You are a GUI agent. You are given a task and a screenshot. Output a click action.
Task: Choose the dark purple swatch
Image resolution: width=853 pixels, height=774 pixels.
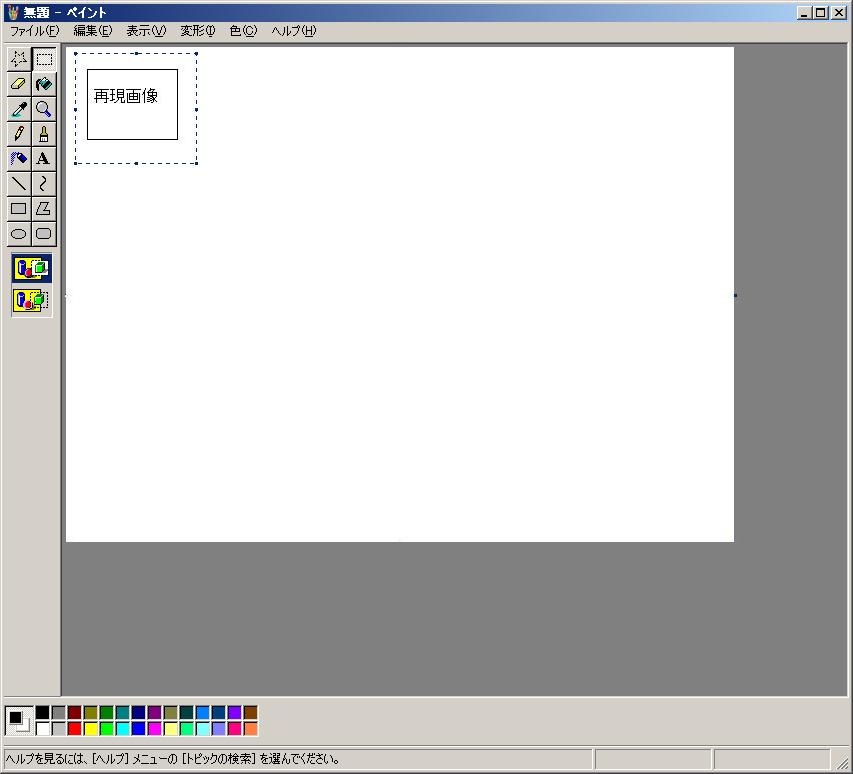pos(154,713)
